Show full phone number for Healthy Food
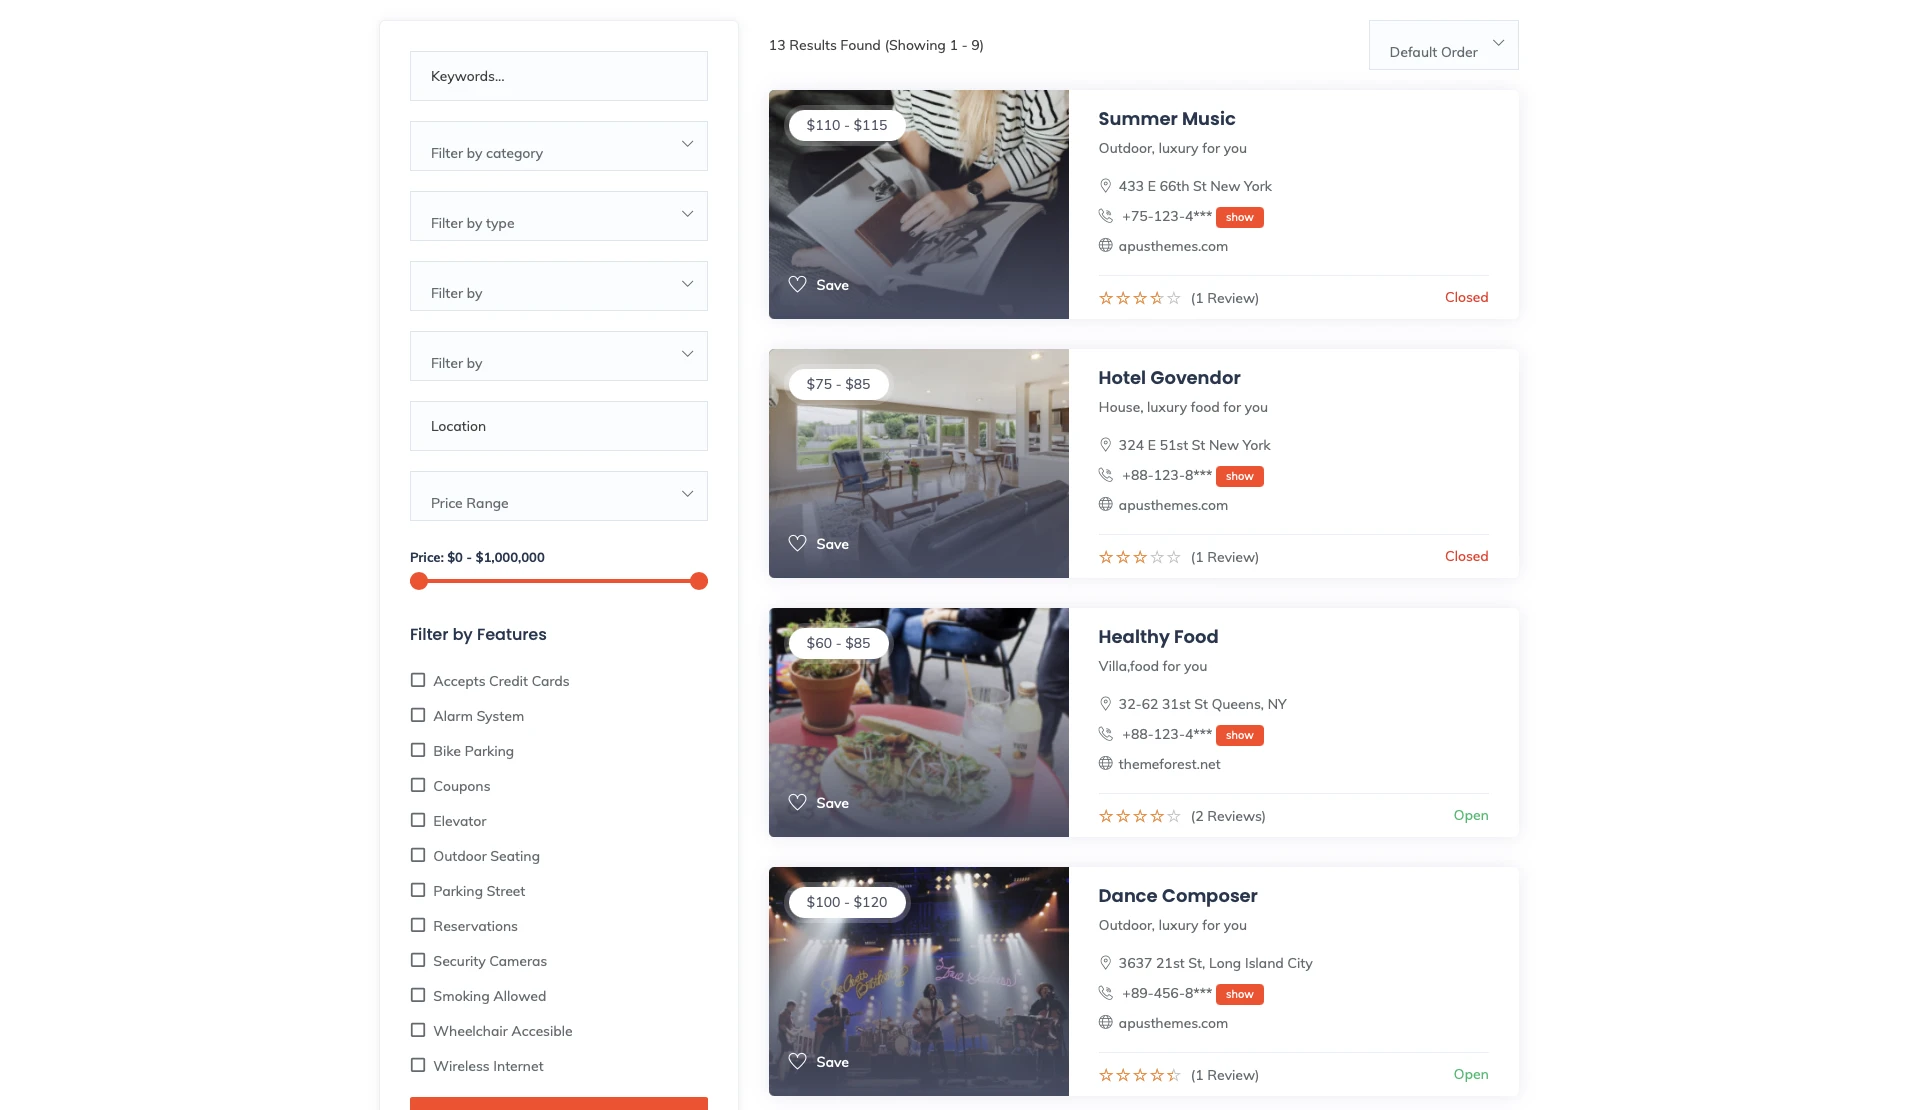 tap(1239, 735)
